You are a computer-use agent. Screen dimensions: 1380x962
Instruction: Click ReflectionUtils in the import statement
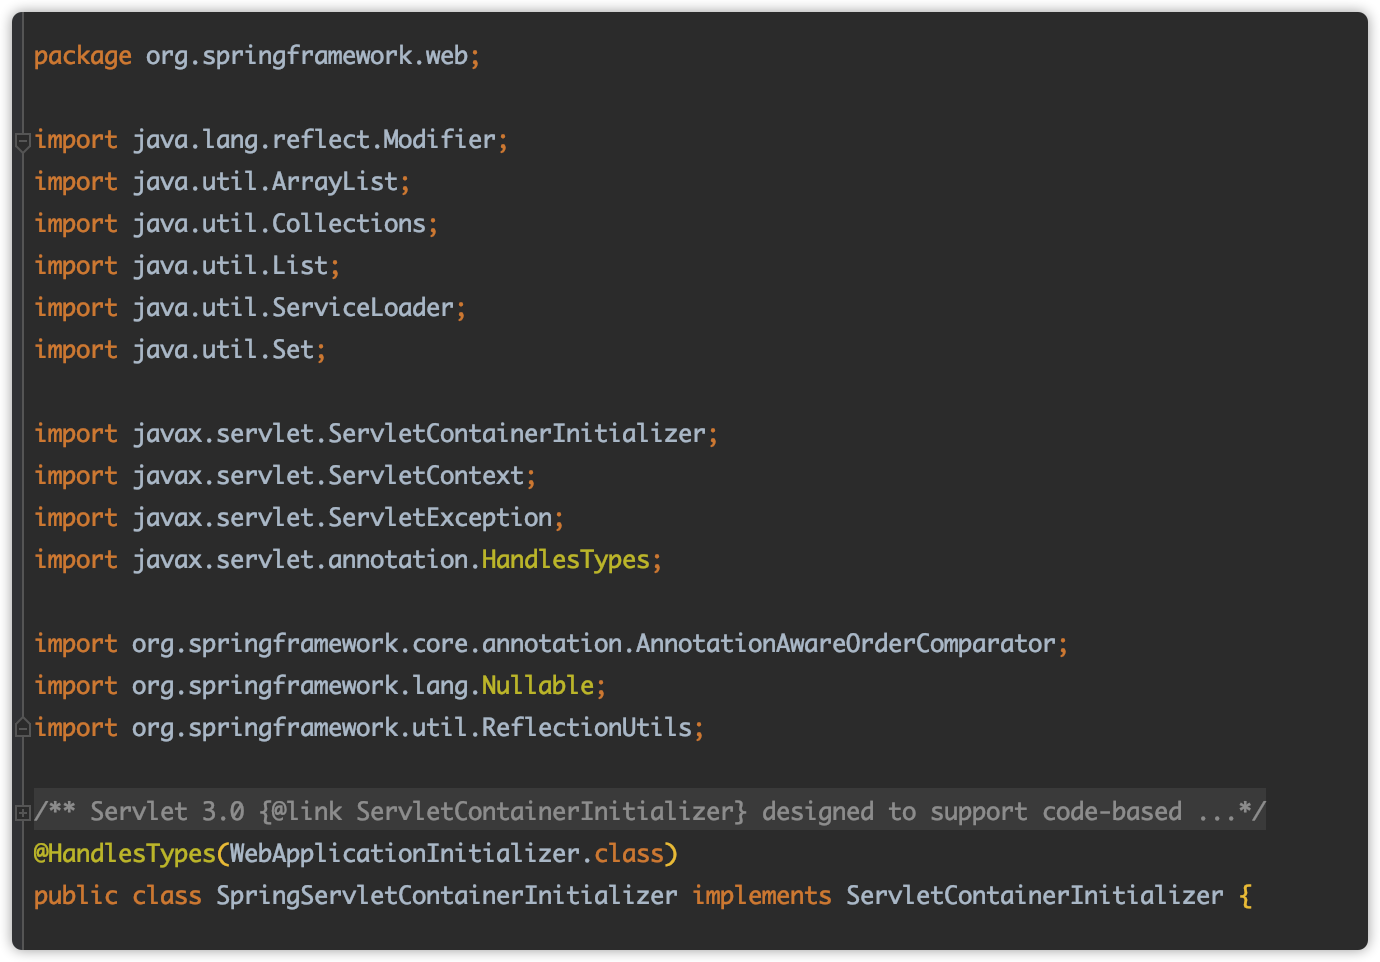(586, 727)
